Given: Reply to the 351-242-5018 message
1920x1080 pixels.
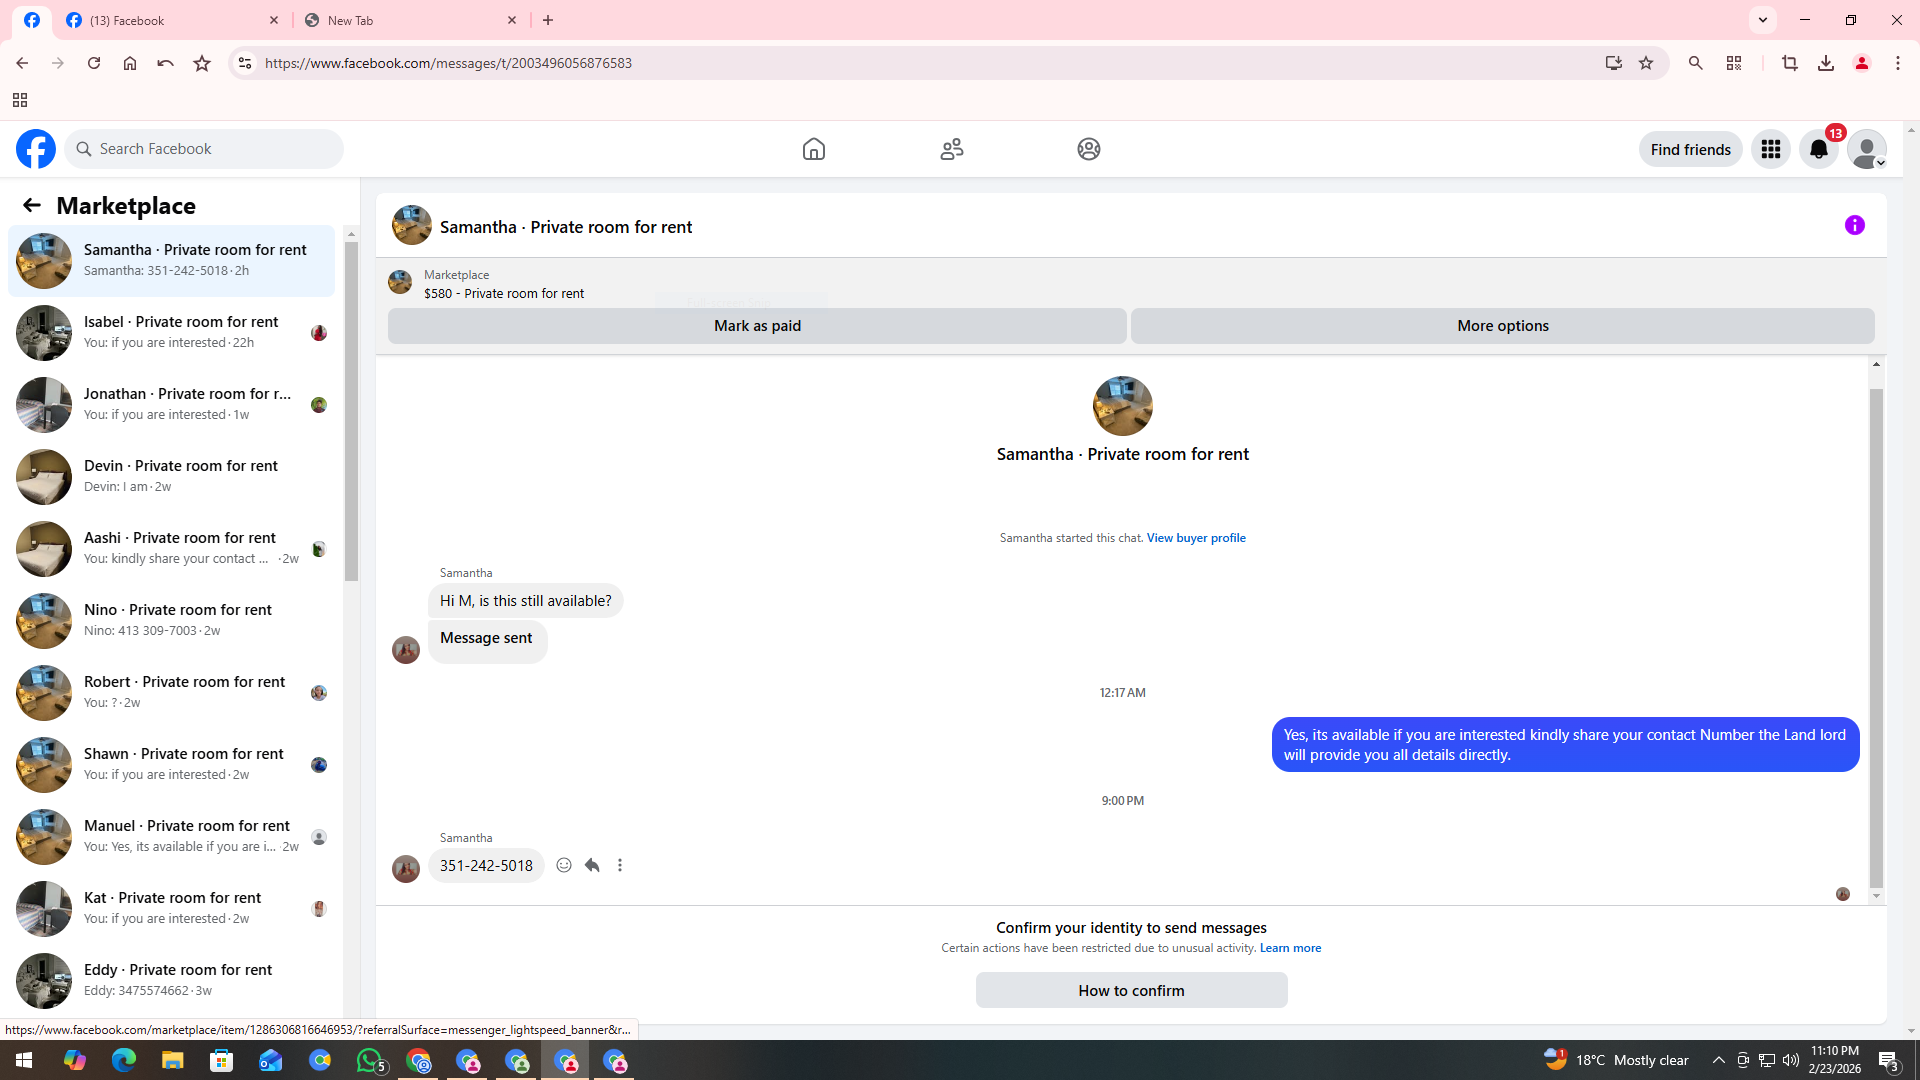Looking at the screenshot, I should click(x=592, y=865).
